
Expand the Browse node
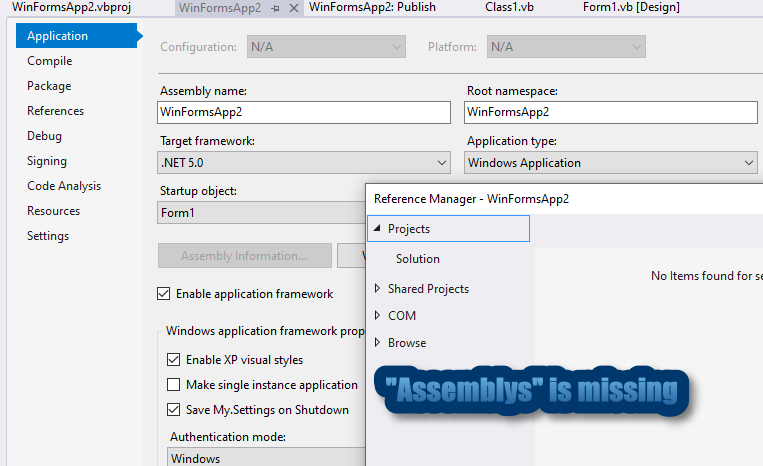377,342
